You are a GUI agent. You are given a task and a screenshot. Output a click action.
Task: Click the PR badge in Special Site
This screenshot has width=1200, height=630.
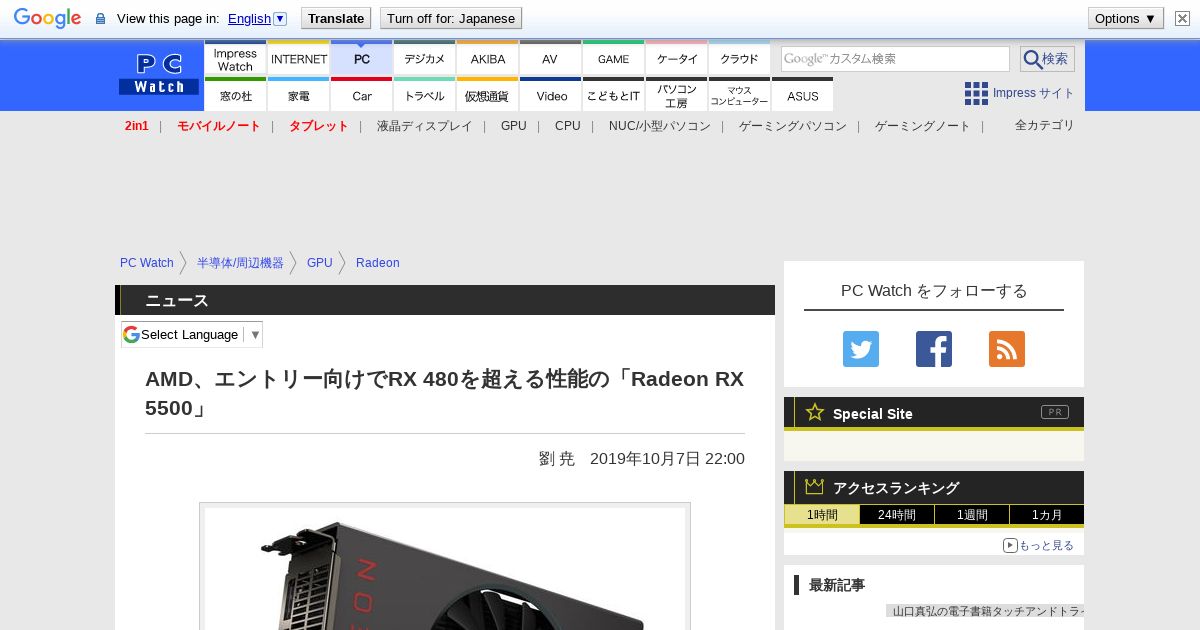pyautogui.click(x=1055, y=412)
